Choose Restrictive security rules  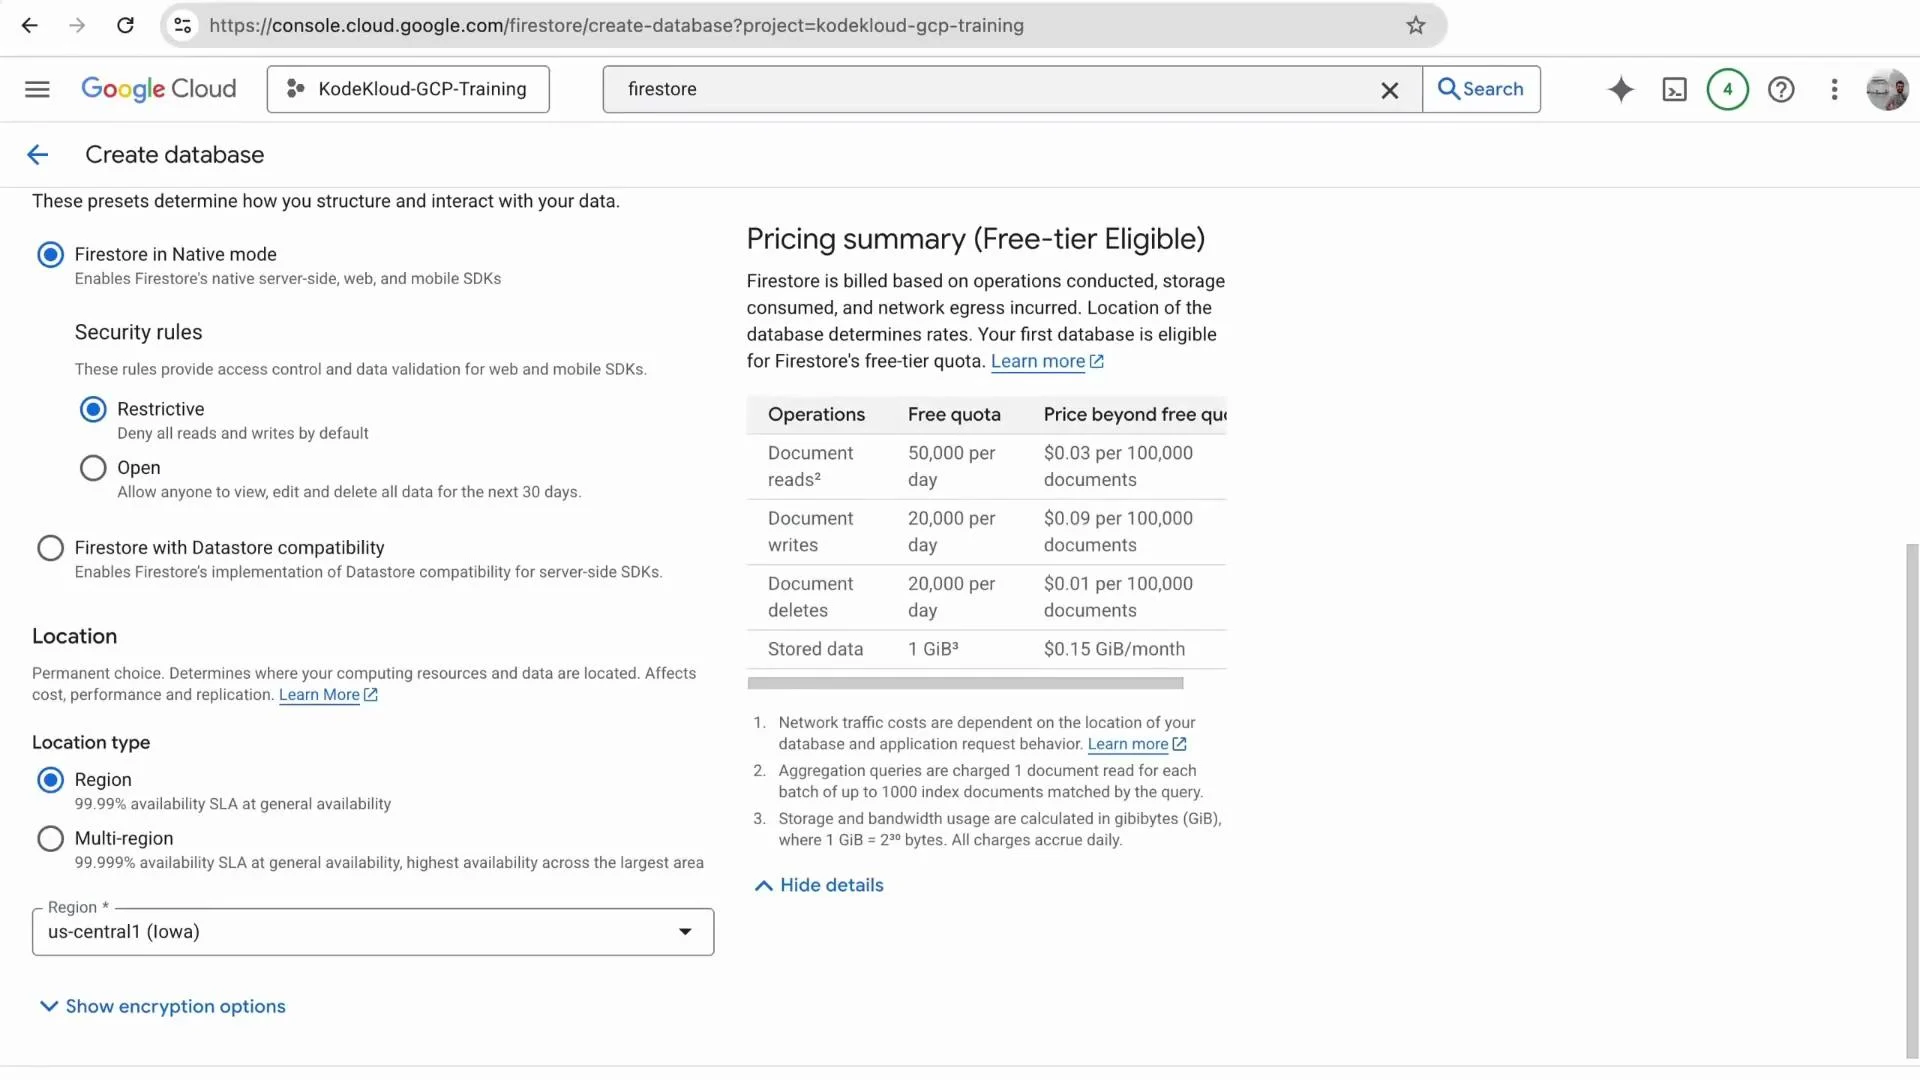93,409
